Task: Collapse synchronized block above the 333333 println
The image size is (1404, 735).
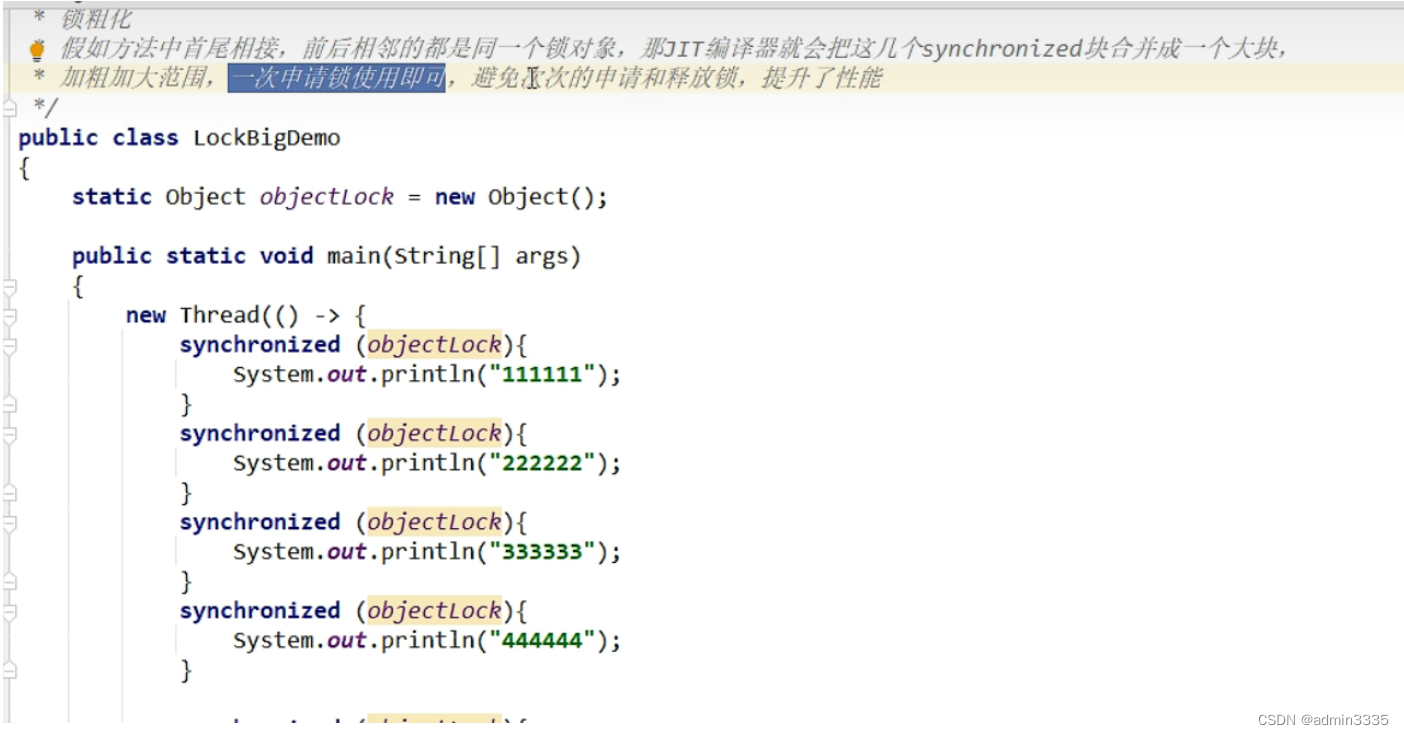Action: [x=10, y=523]
